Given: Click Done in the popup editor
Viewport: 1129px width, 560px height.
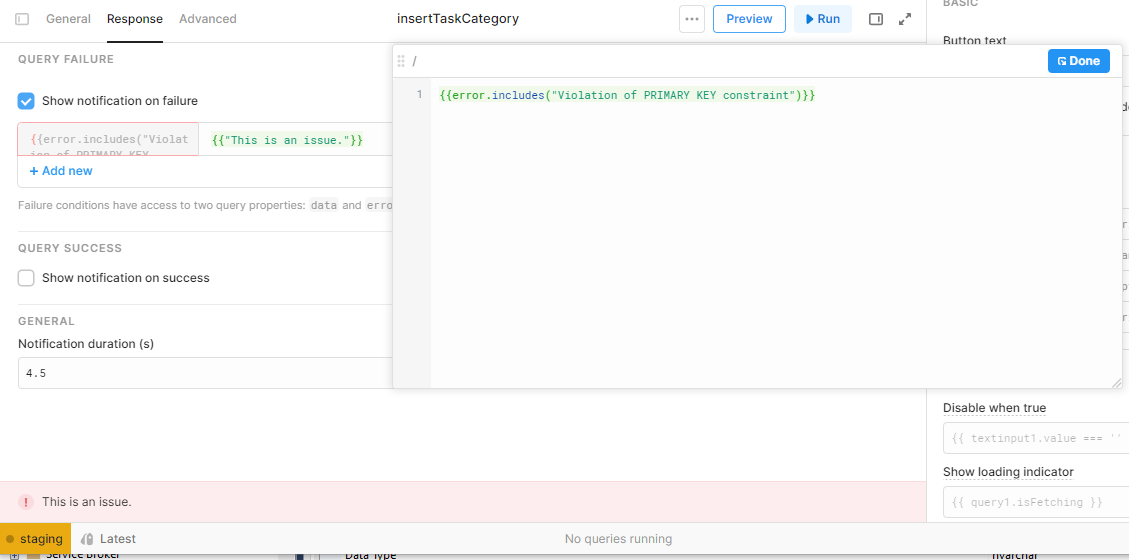Looking at the screenshot, I should click(1079, 61).
